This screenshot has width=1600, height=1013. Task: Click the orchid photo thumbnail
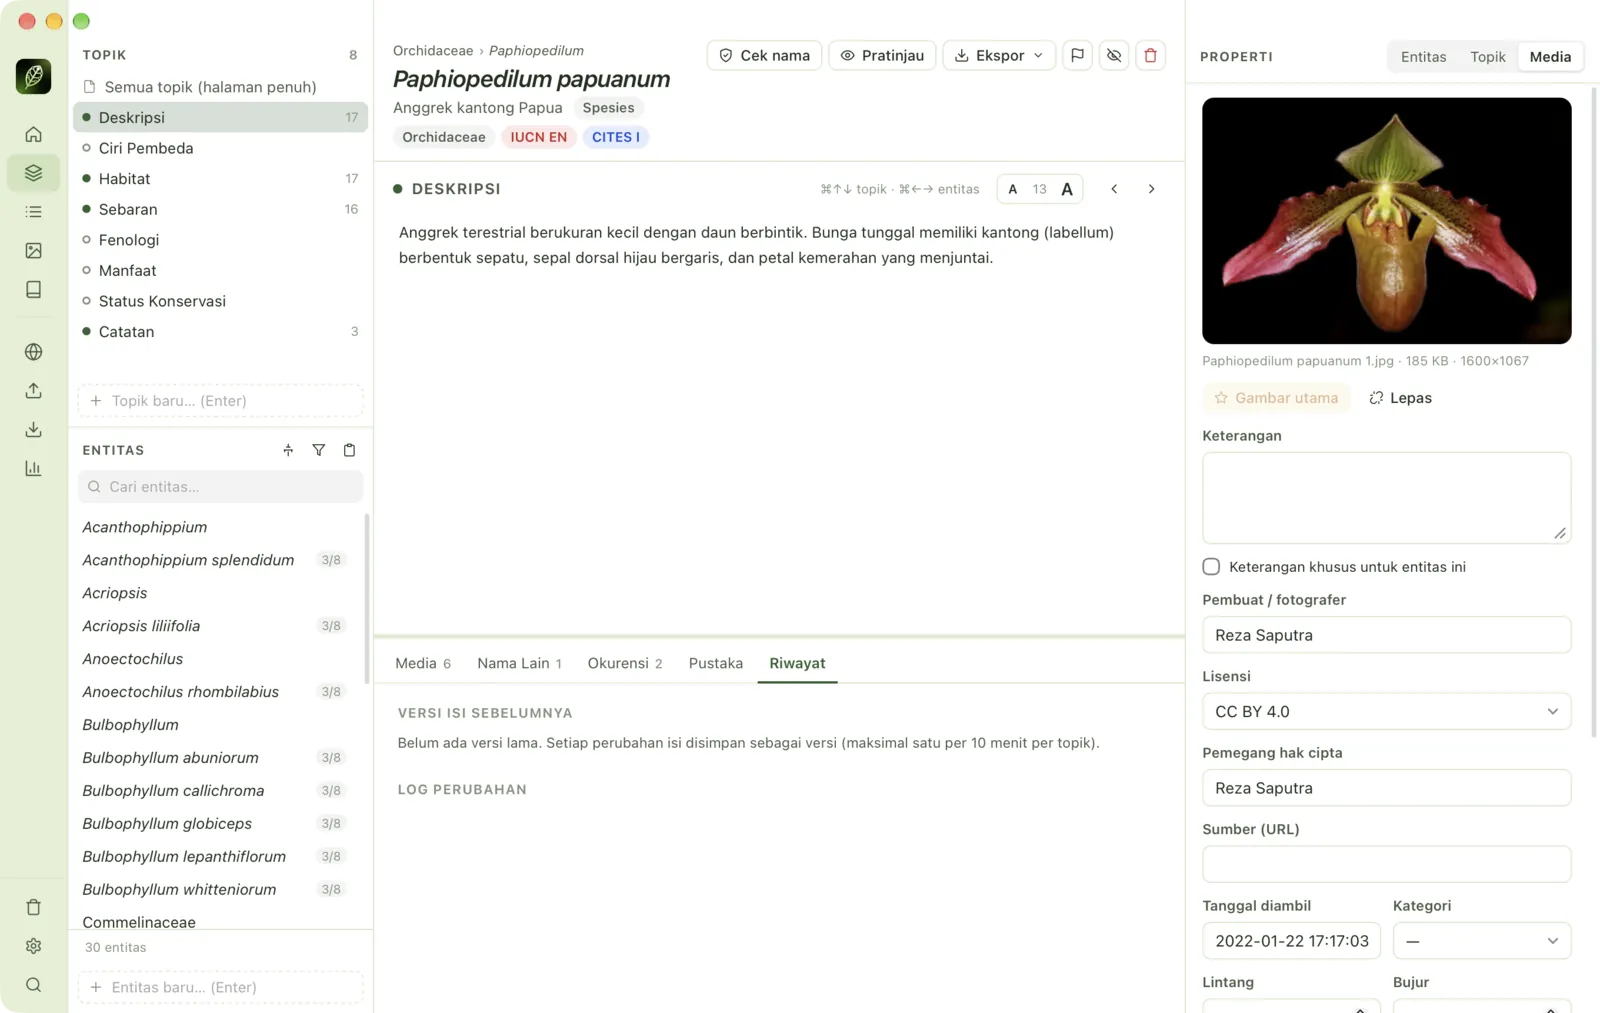(x=1386, y=221)
